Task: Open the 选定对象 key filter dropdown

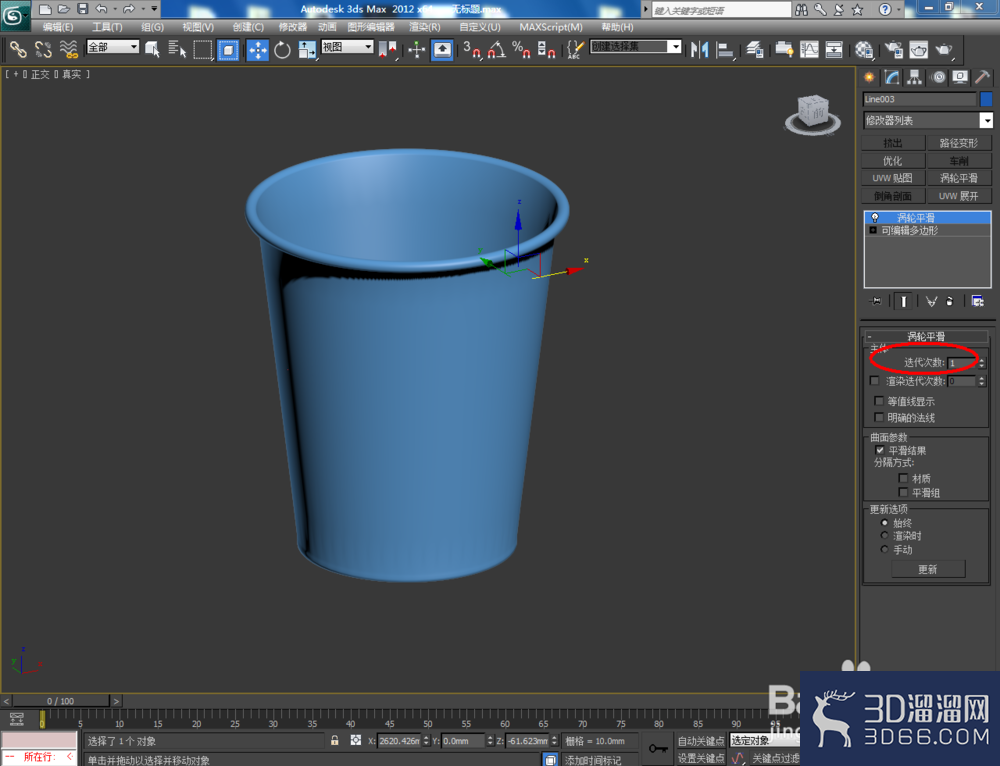Action: [x=765, y=740]
